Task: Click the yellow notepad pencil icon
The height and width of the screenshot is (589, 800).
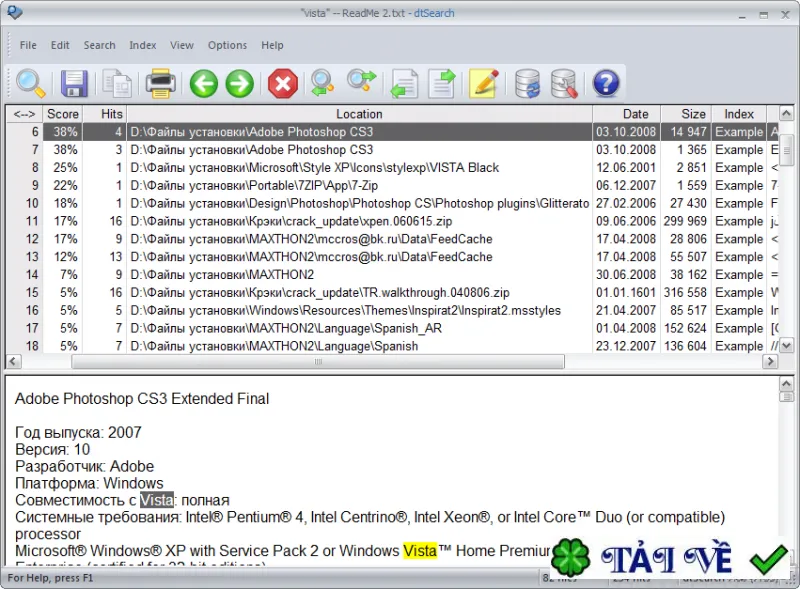Action: tap(484, 83)
